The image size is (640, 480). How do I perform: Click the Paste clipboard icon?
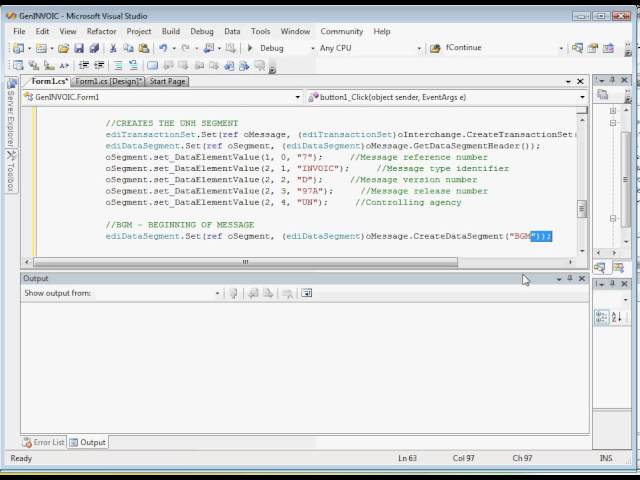pyautogui.click(x=144, y=48)
